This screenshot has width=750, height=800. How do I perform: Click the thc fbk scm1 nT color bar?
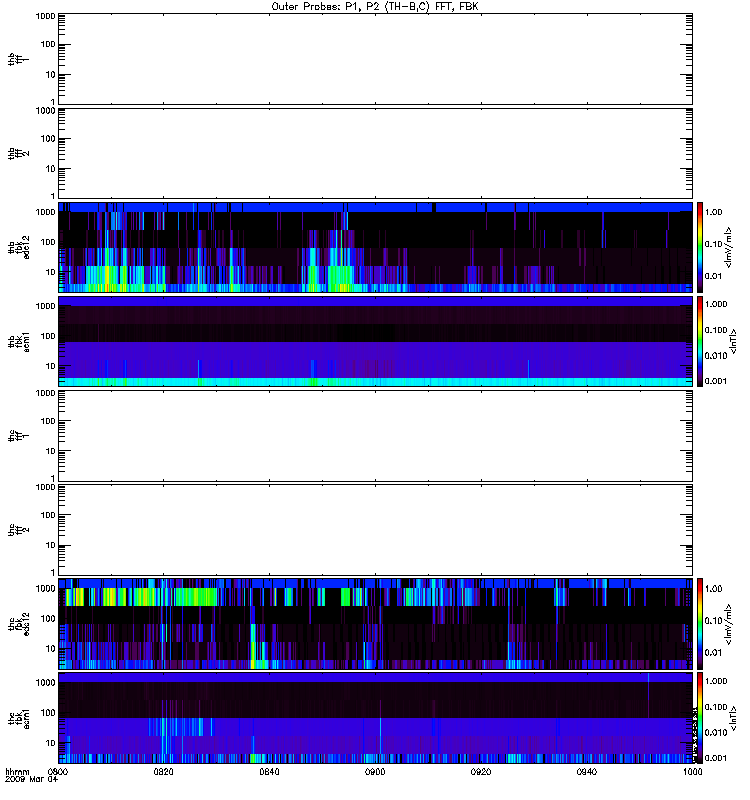tap(700, 718)
